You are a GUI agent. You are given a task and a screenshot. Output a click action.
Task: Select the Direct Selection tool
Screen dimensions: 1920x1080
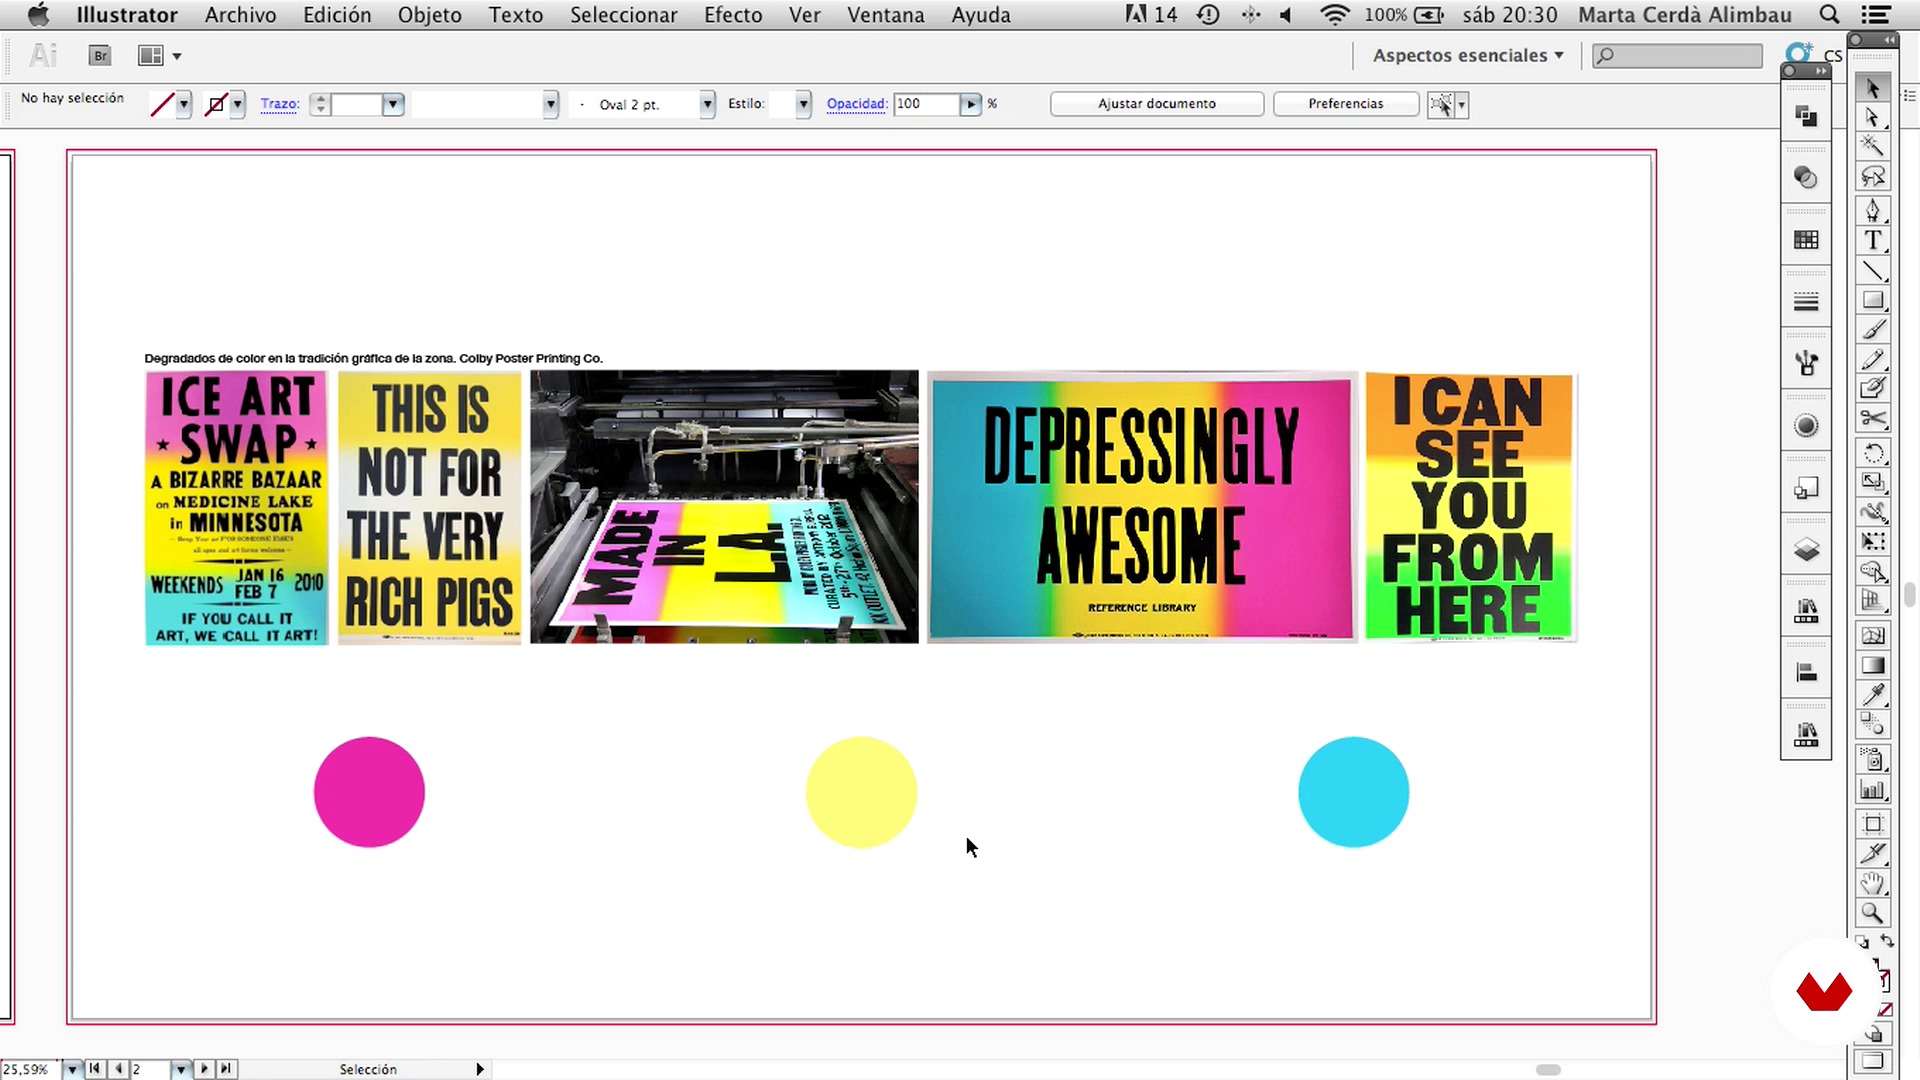tap(1873, 118)
